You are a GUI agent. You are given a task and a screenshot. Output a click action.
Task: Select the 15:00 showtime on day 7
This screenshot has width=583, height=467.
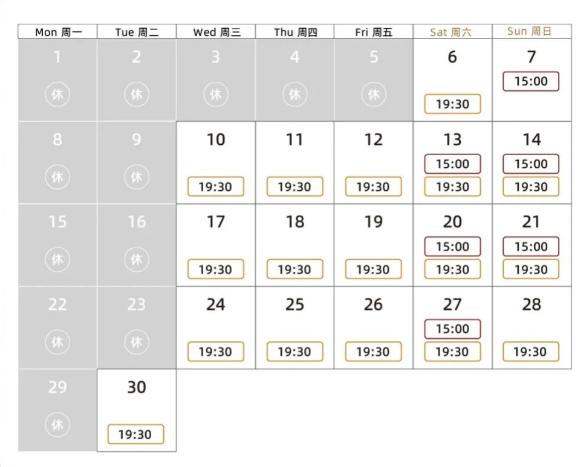click(531, 81)
